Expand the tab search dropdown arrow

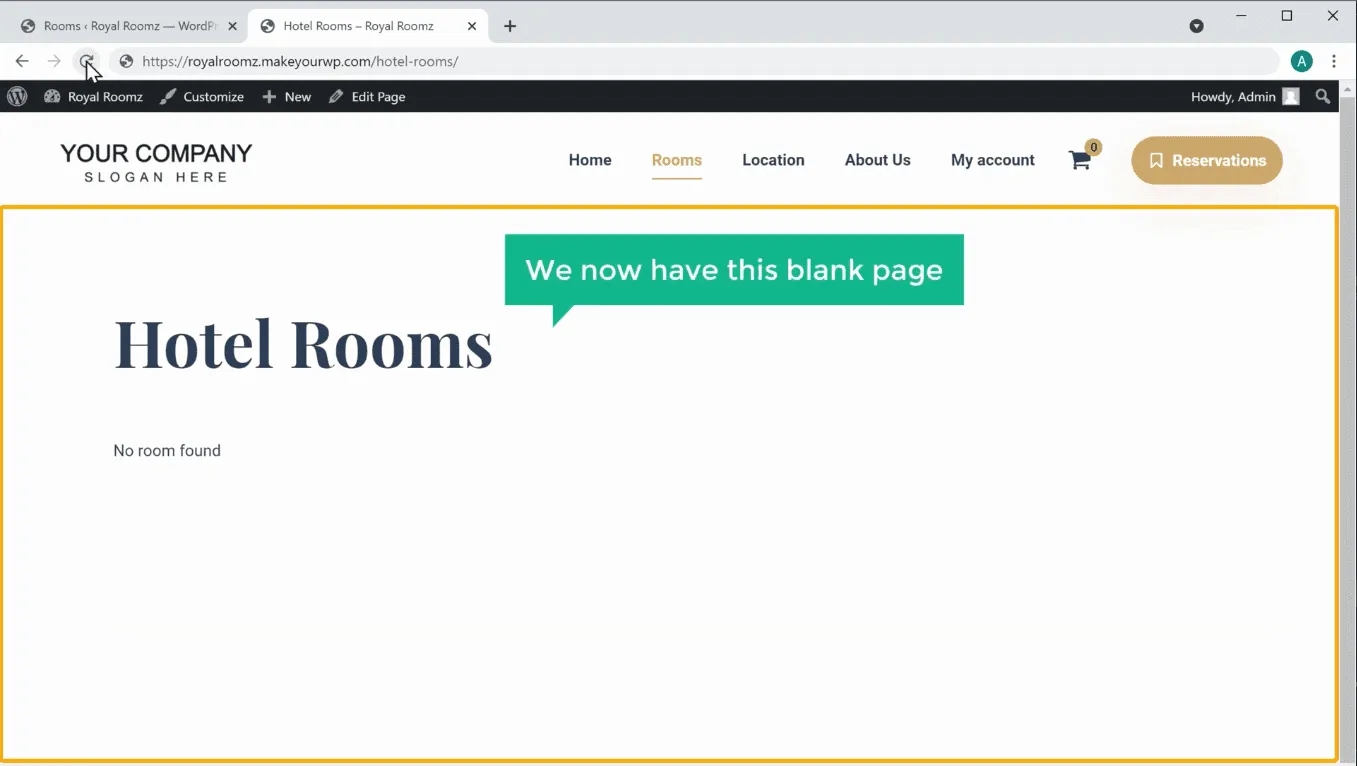click(1196, 26)
